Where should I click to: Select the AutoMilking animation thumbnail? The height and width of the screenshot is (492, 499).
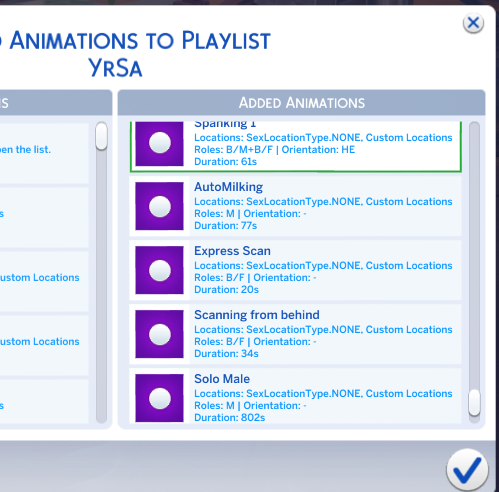[159, 206]
